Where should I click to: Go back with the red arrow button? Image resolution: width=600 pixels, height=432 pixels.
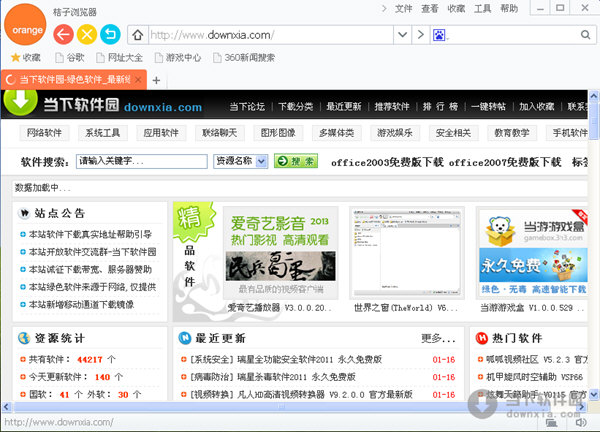tap(64, 34)
